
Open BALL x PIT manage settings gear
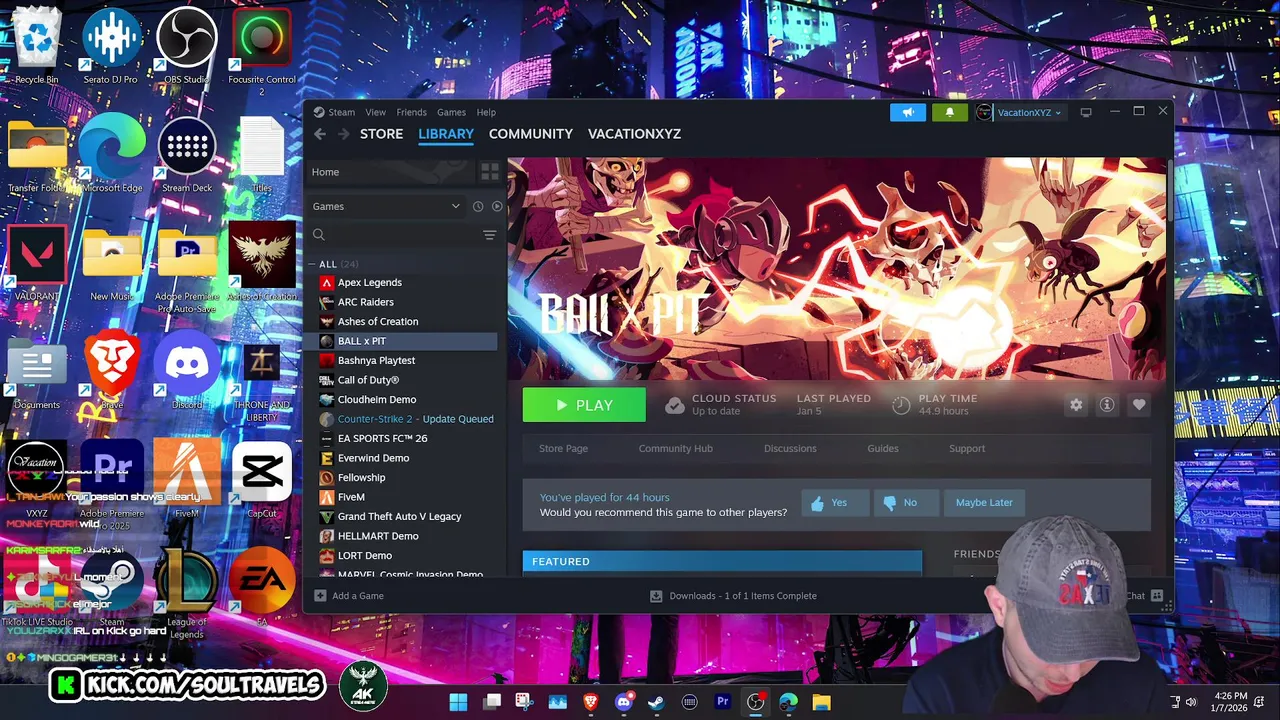click(1076, 405)
